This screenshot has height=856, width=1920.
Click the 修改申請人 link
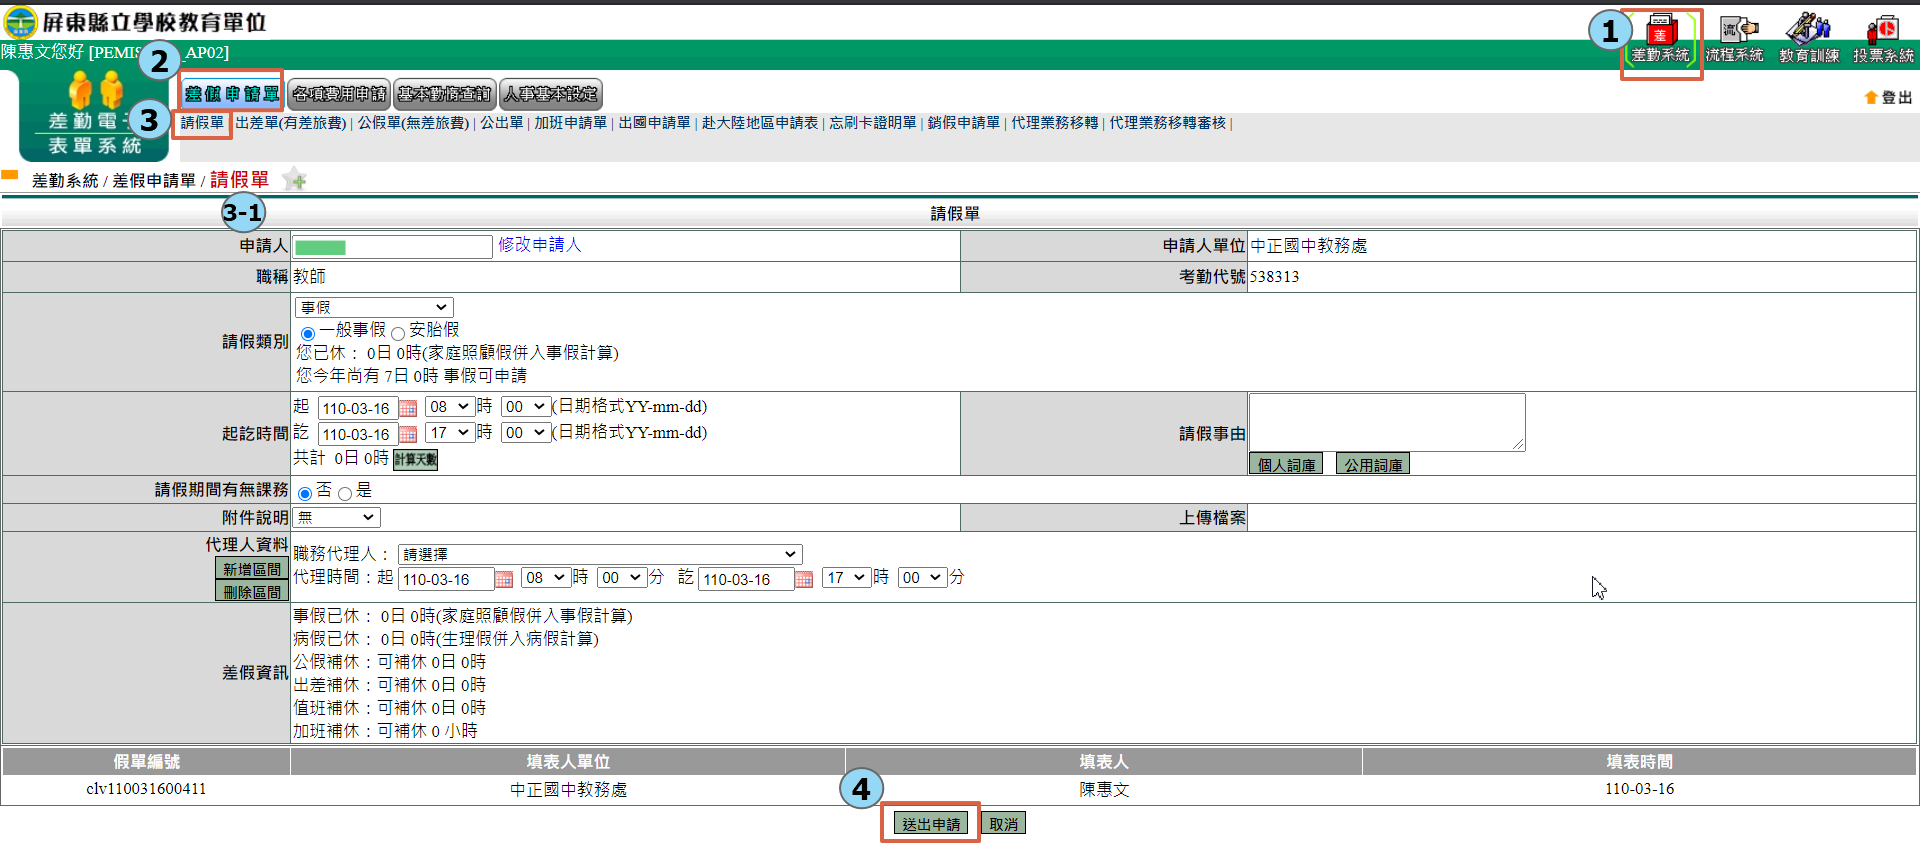pyautogui.click(x=540, y=245)
